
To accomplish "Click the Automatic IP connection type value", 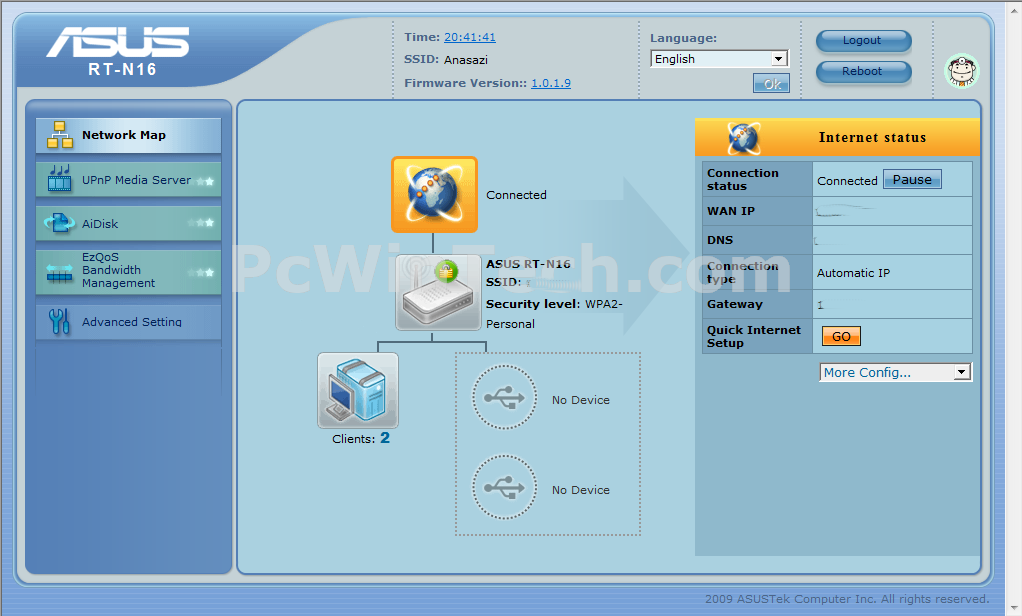I will click(853, 273).
